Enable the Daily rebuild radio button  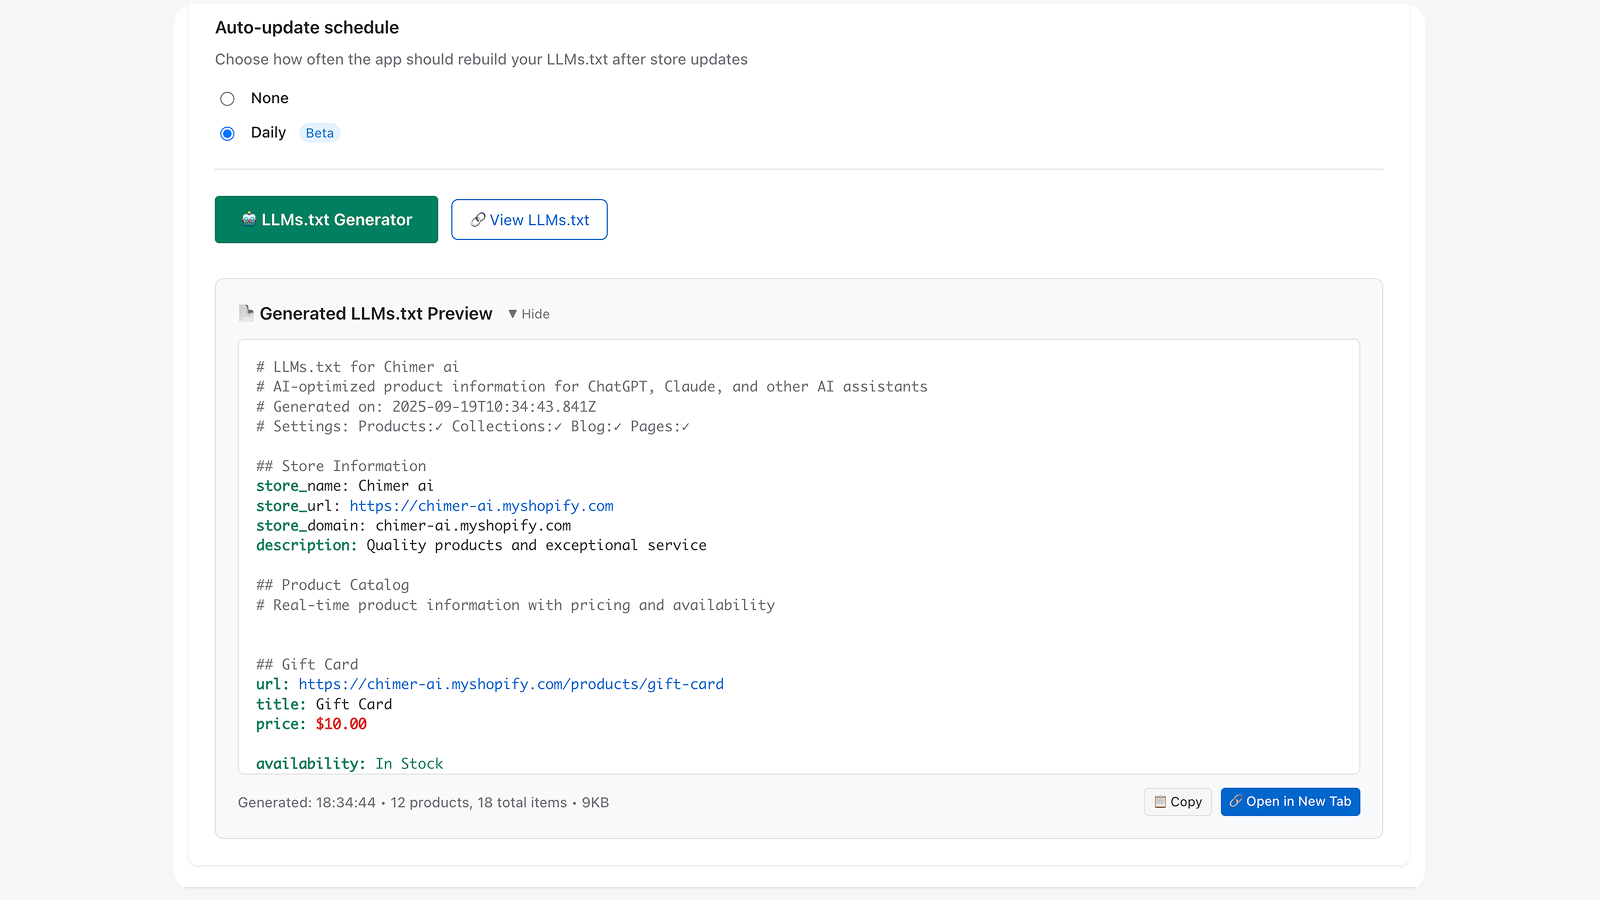point(227,133)
